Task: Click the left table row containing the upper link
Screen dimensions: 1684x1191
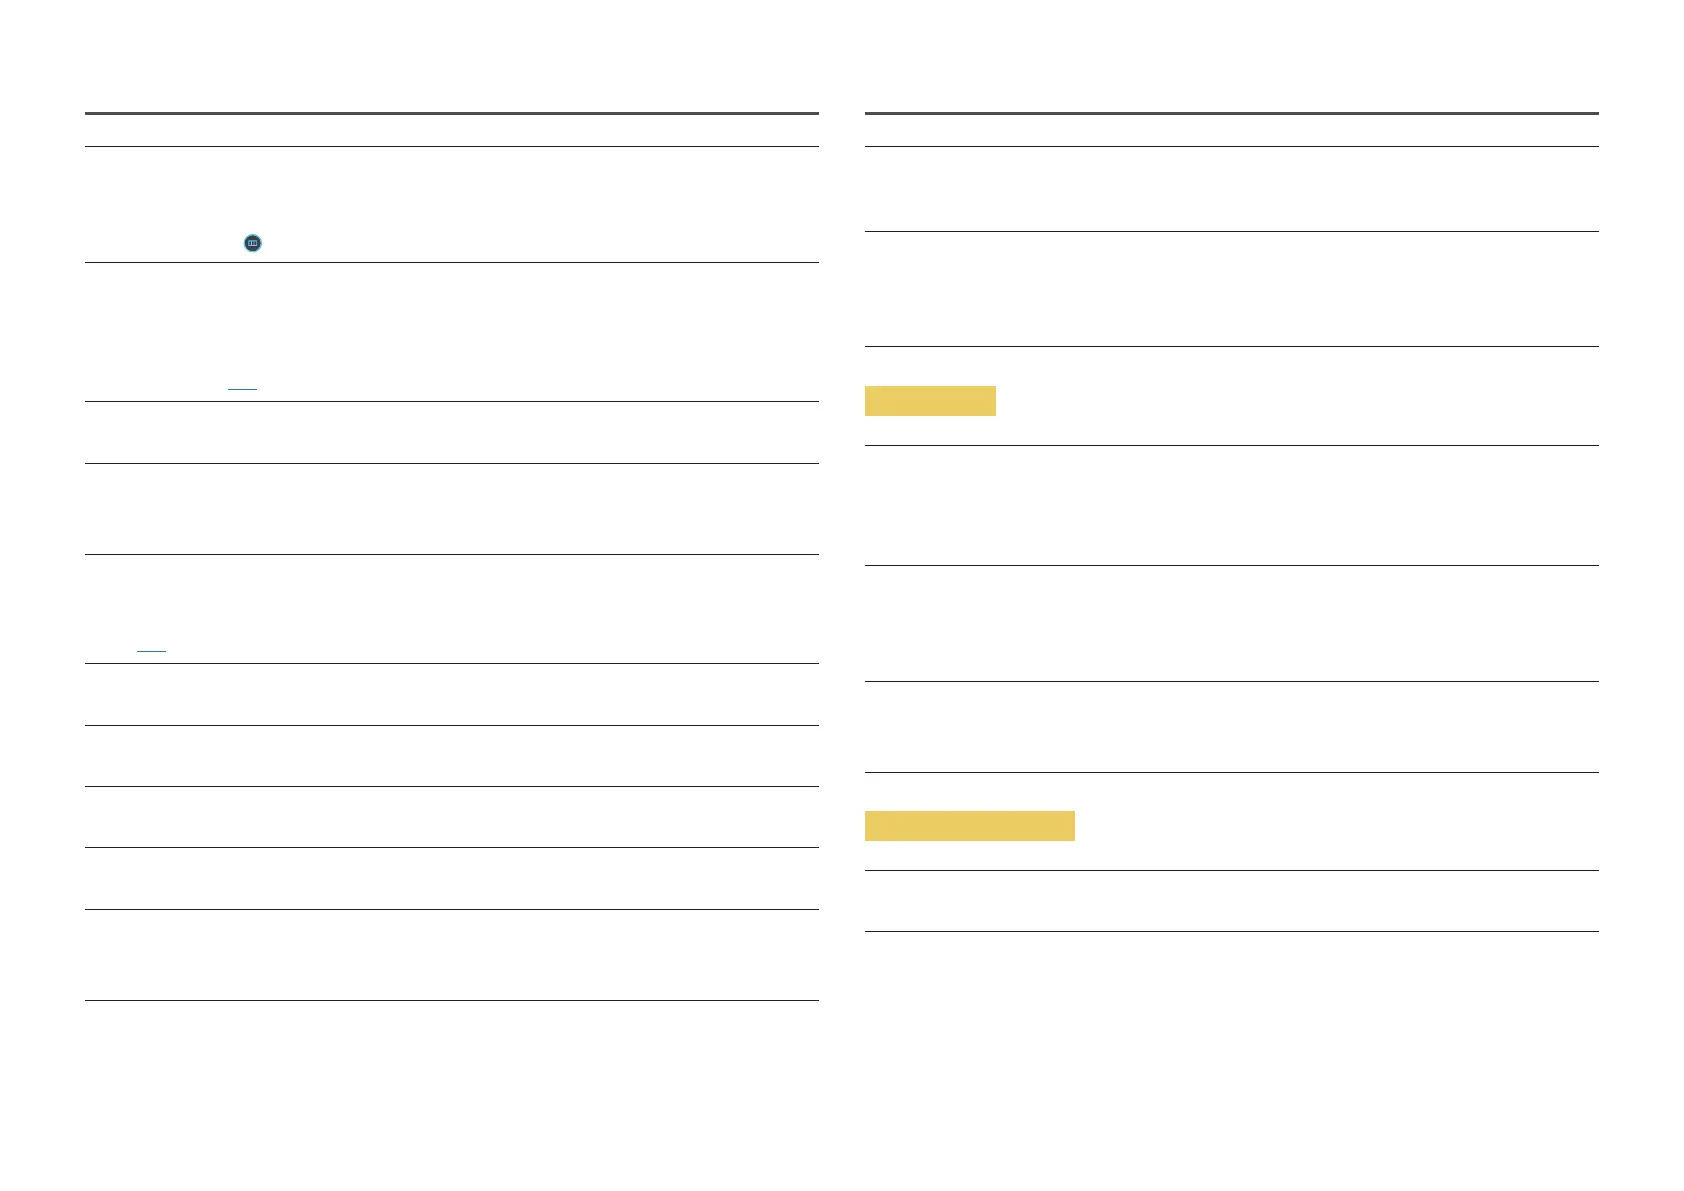Action: tap(451, 332)
